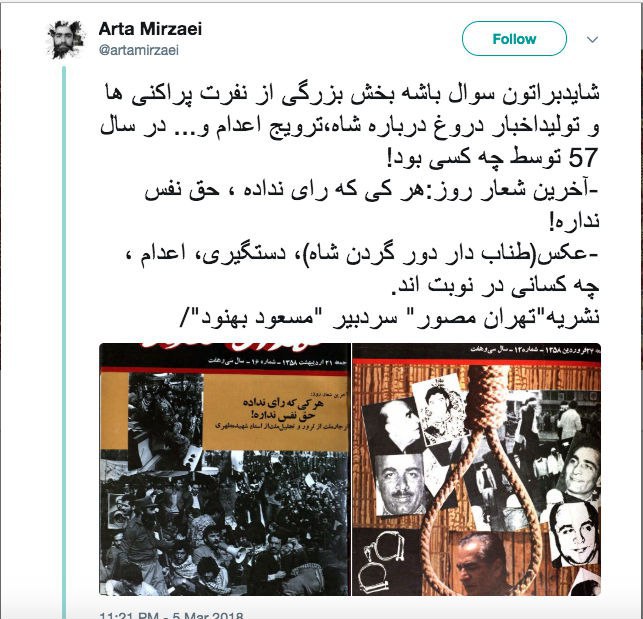
Task: Open the @artamirzaei handle link
Action: tap(139, 50)
